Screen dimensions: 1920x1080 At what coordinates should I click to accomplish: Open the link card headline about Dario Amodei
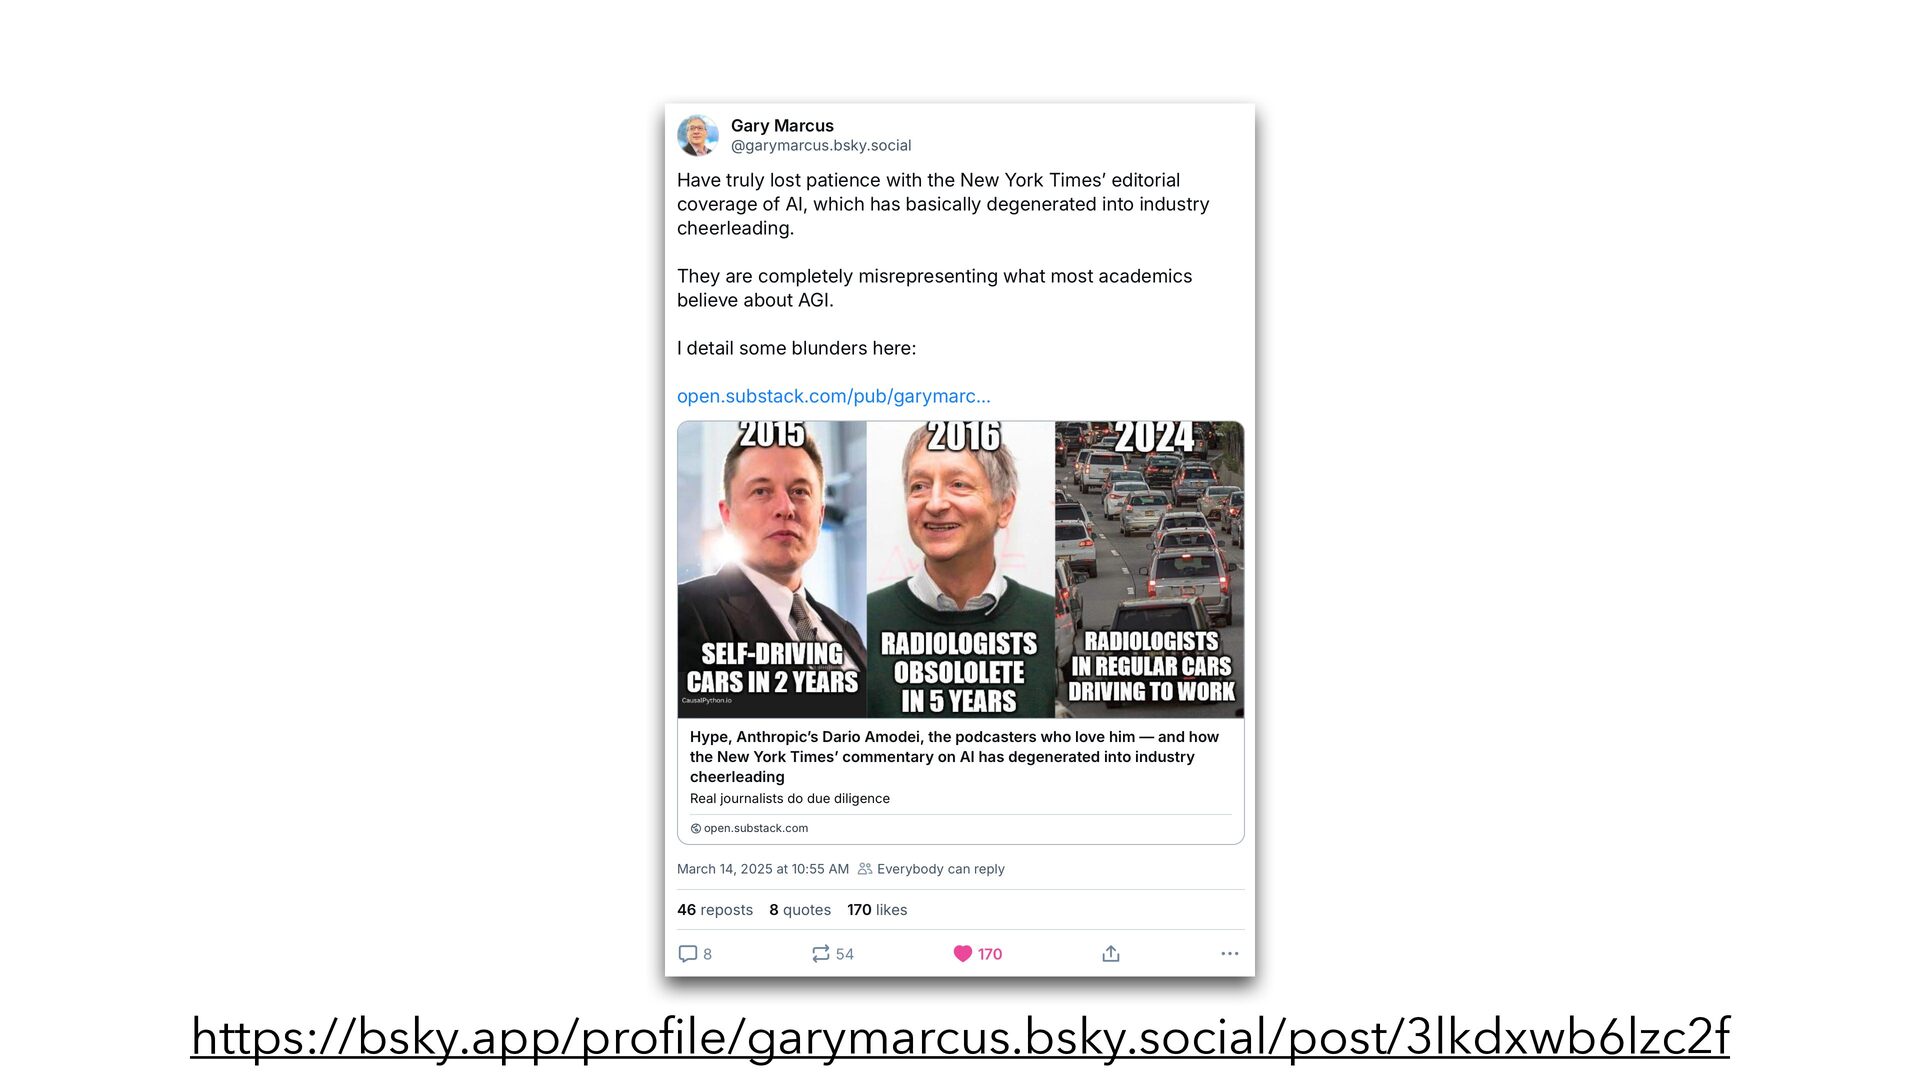pyautogui.click(x=954, y=757)
